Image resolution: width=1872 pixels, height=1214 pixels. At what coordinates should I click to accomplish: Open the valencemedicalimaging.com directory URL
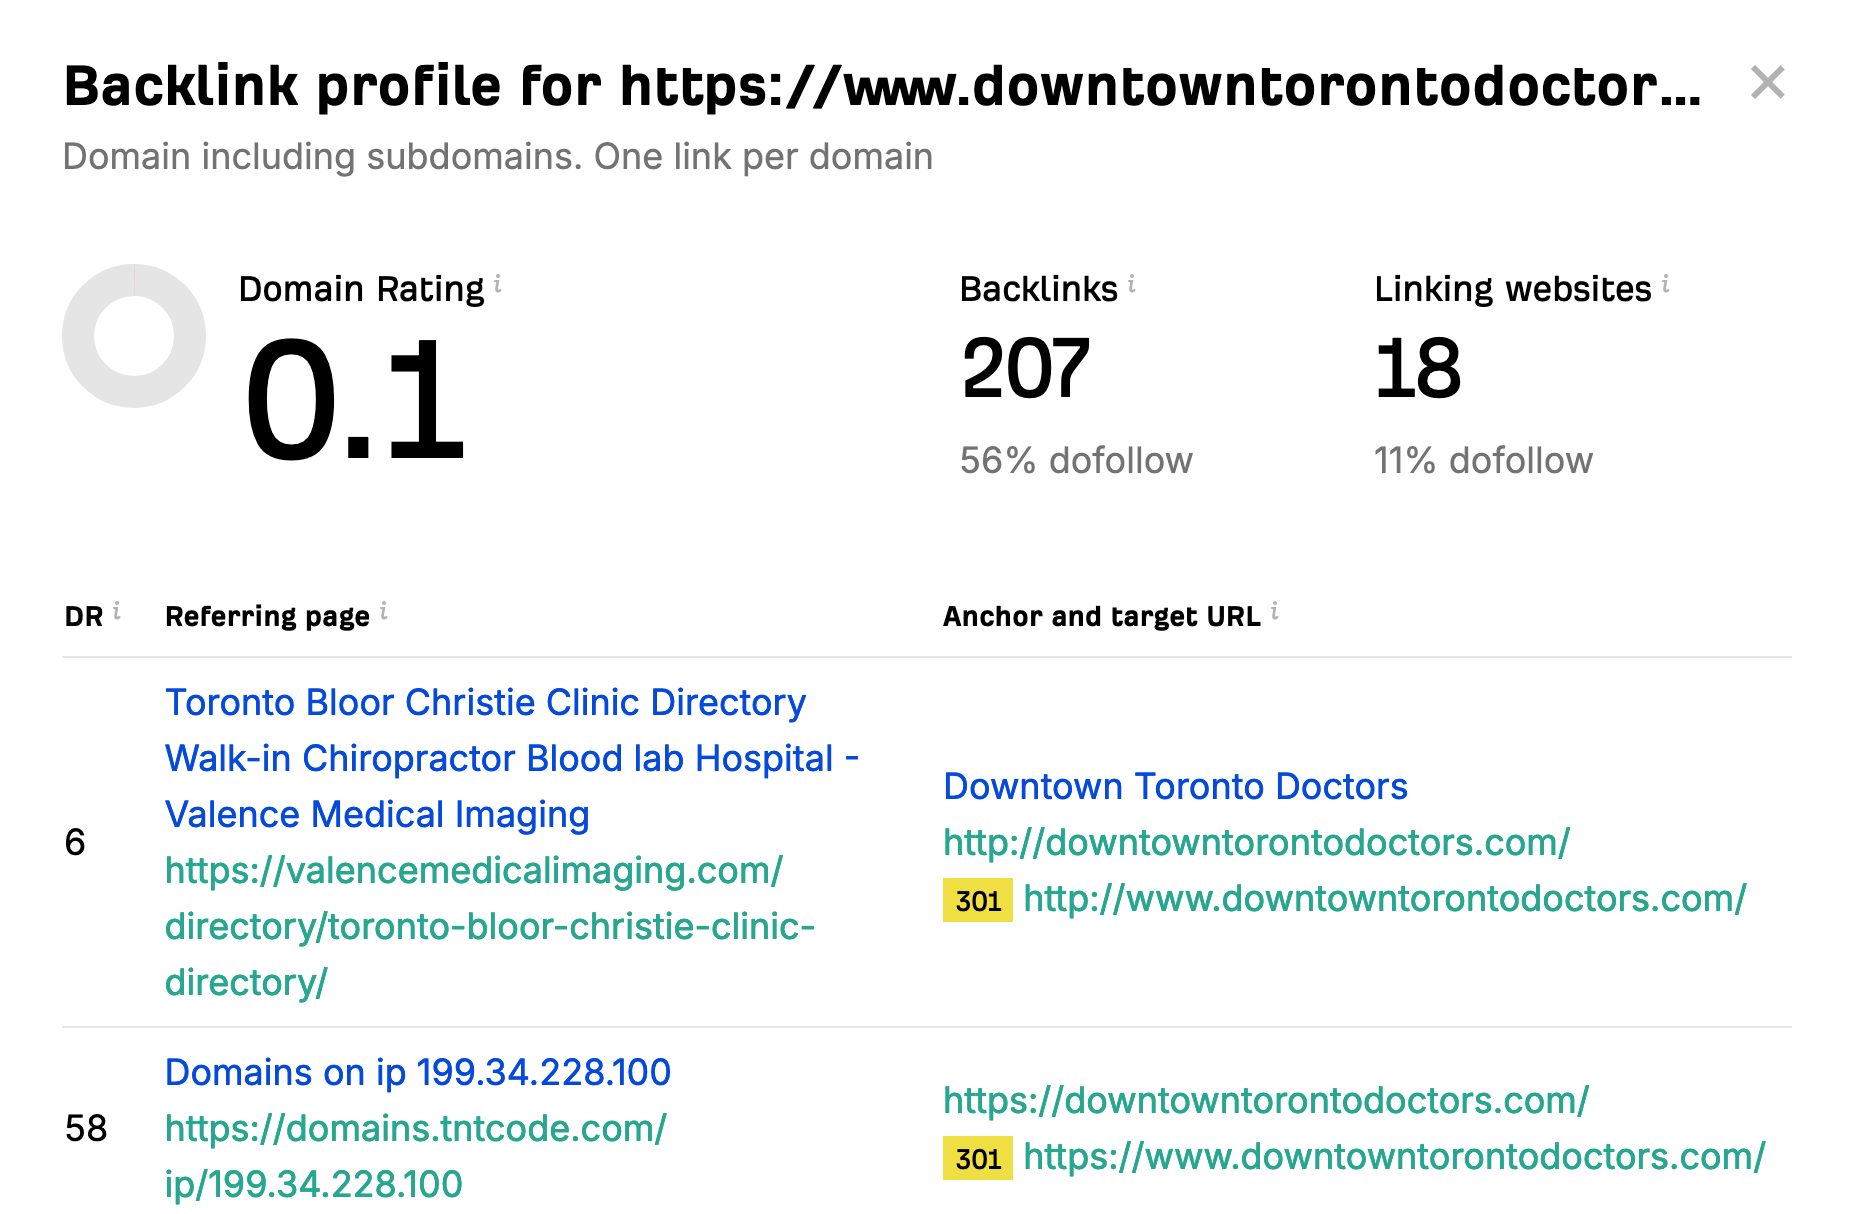(x=489, y=926)
